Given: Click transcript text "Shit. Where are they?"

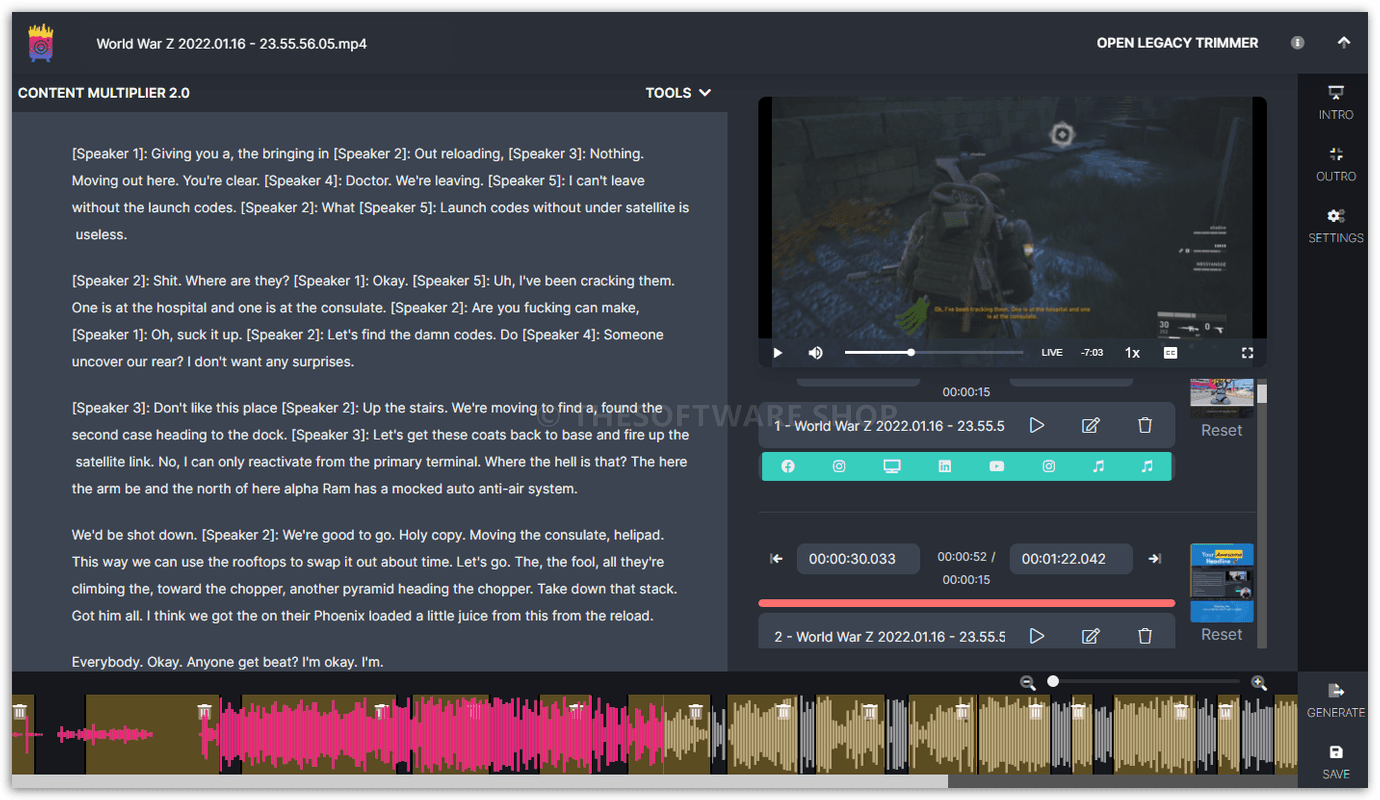Looking at the screenshot, I should [x=221, y=281].
